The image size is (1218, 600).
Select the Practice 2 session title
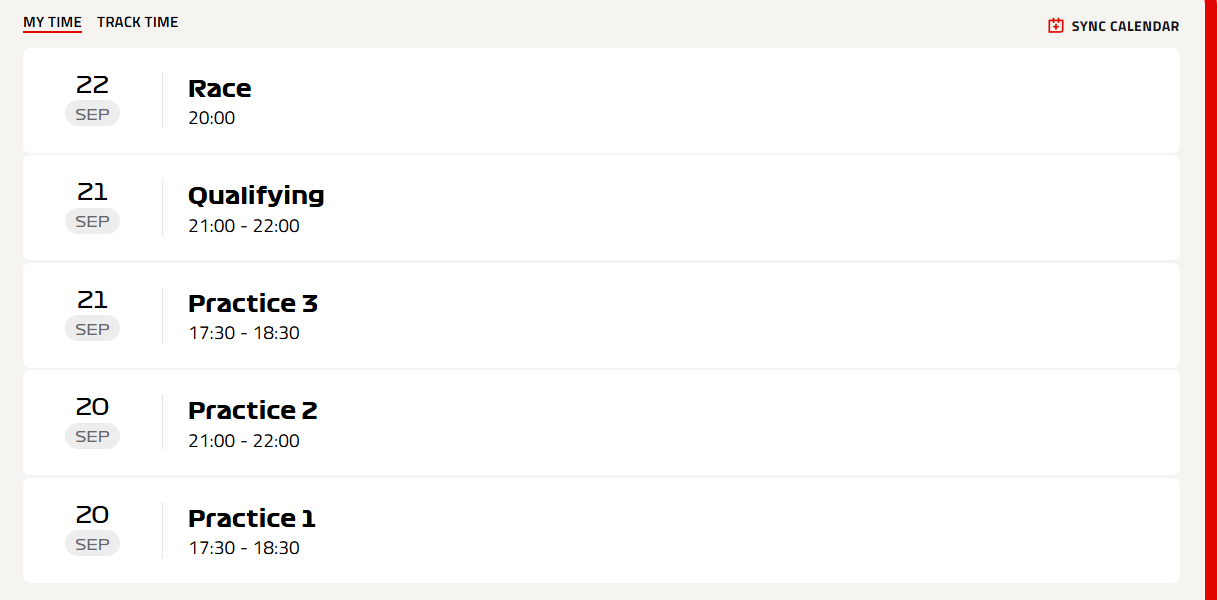pos(252,411)
